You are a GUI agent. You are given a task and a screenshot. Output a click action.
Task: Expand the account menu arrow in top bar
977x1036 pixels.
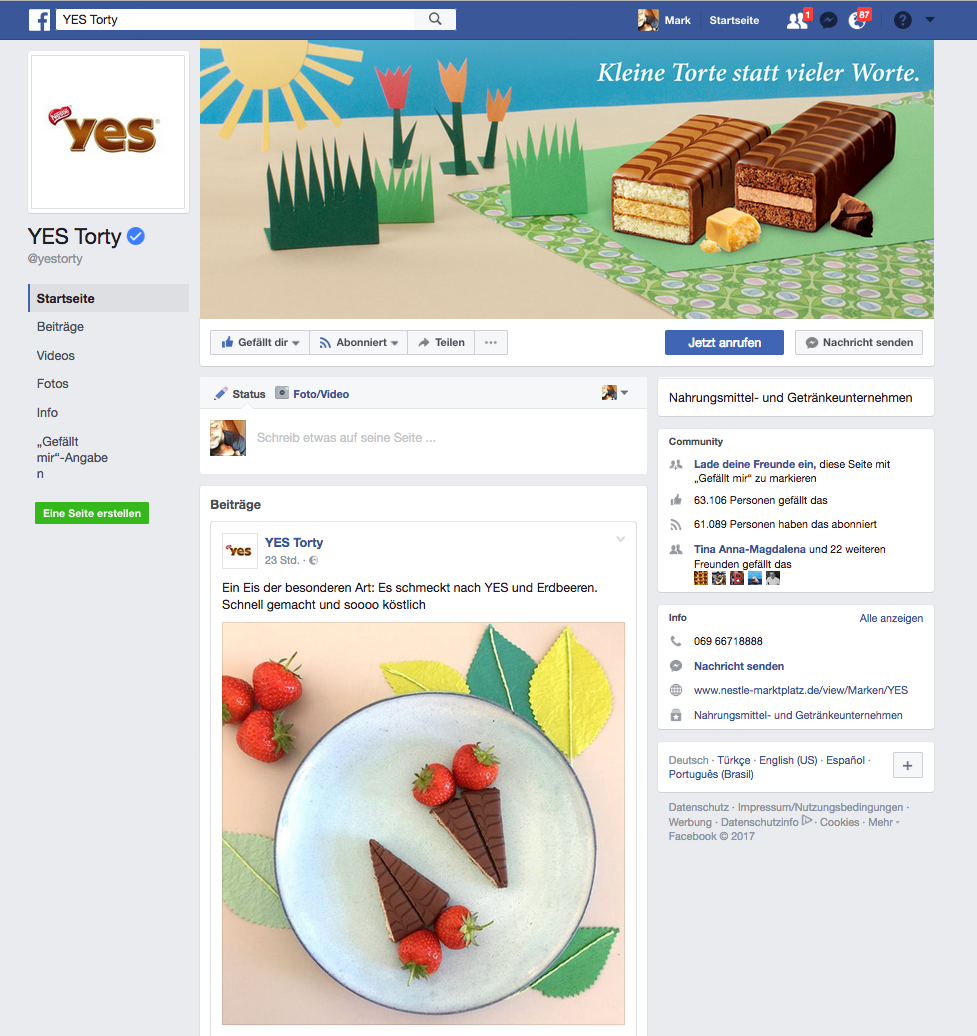(x=930, y=20)
